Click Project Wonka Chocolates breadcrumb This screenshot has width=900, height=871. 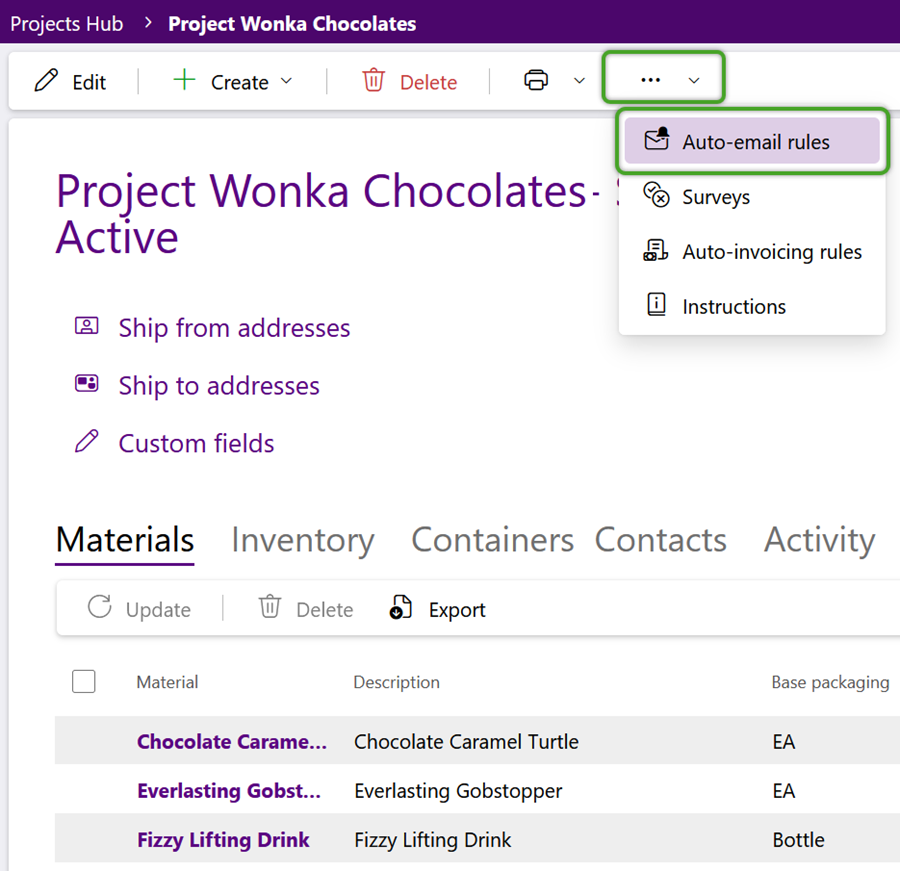click(292, 24)
